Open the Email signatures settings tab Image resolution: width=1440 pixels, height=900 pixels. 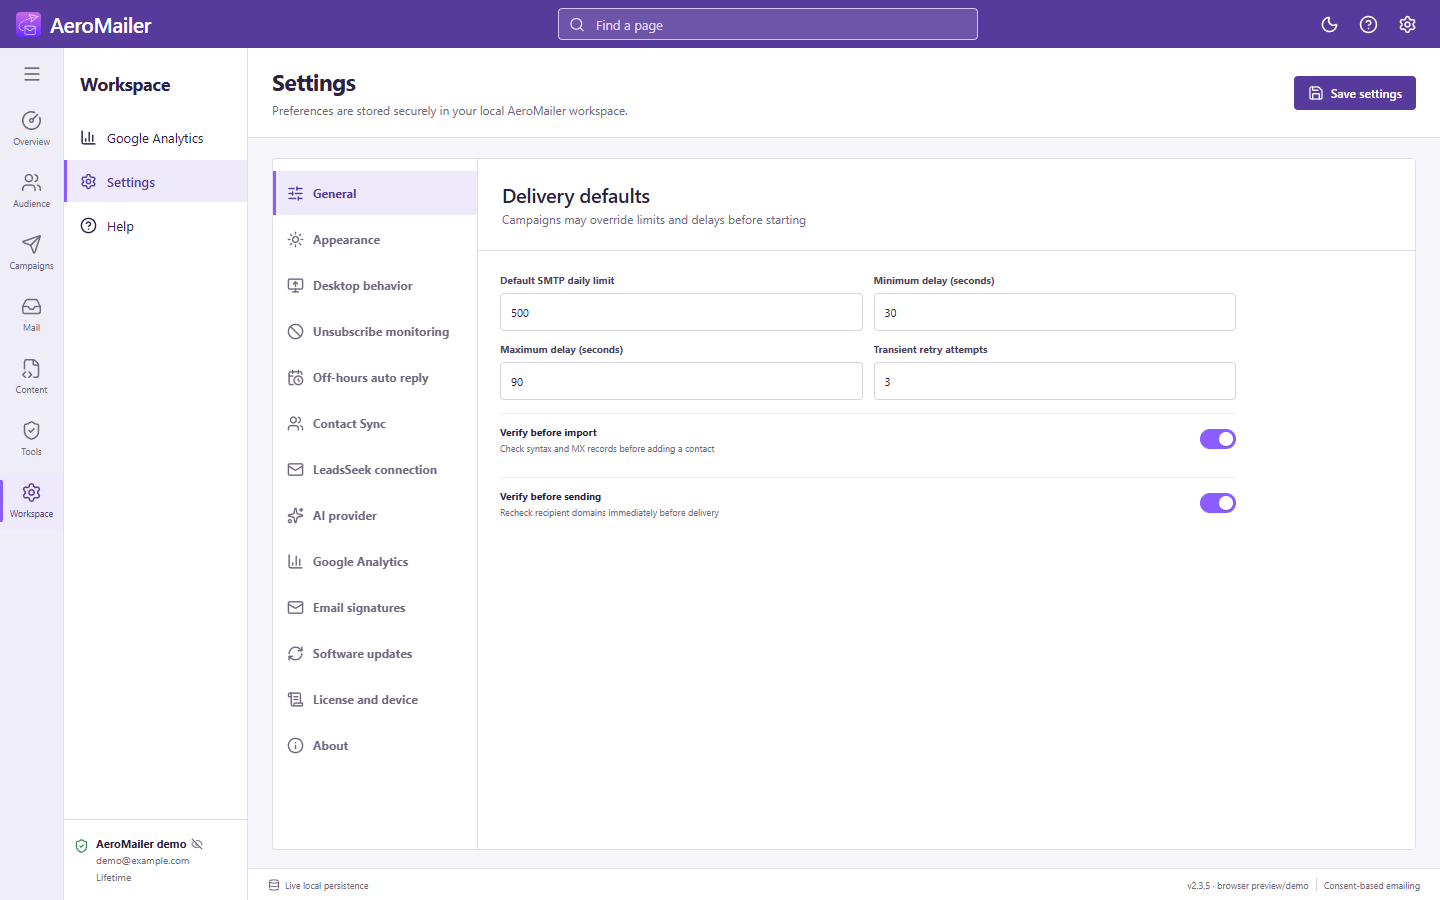click(375, 607)
